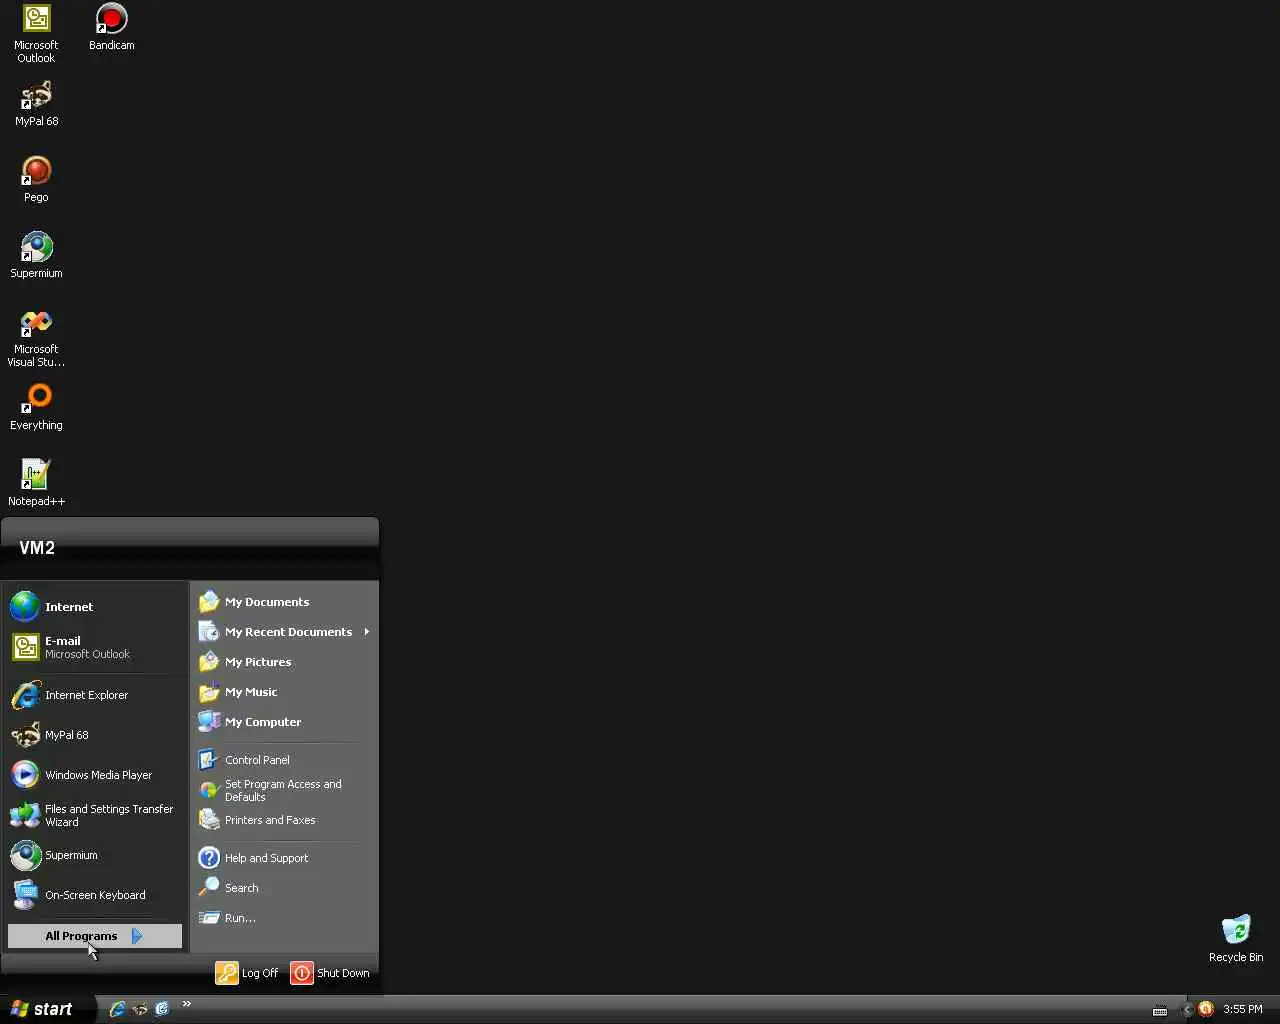1280x1024 pixels.
Task: Select the Everything search desktop icon
Action: tap(36, 407)
